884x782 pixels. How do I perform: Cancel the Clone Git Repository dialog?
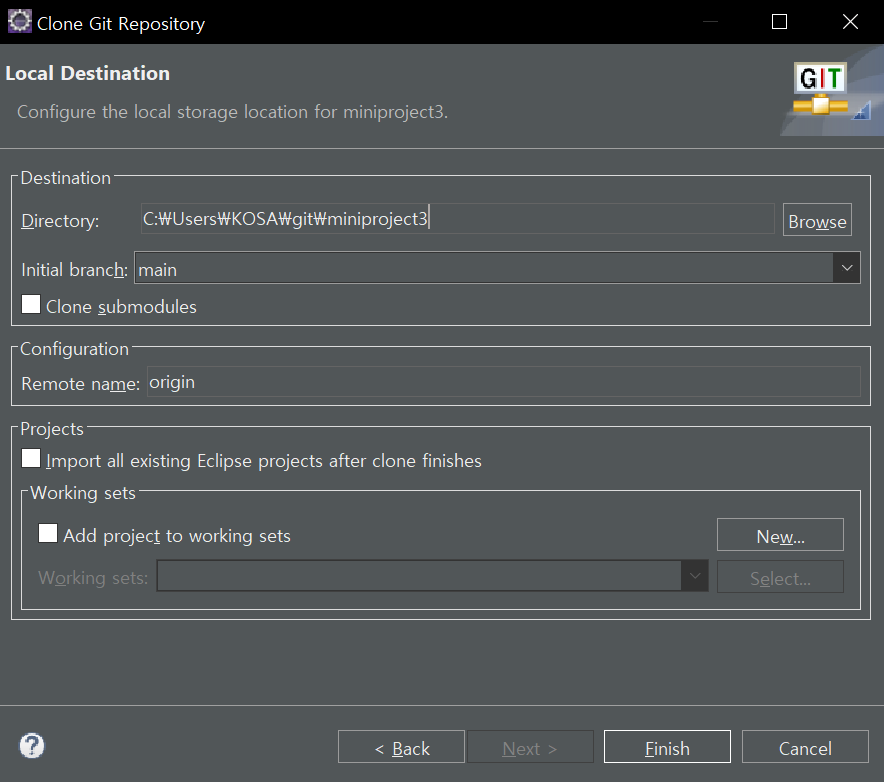click(805, 747)
